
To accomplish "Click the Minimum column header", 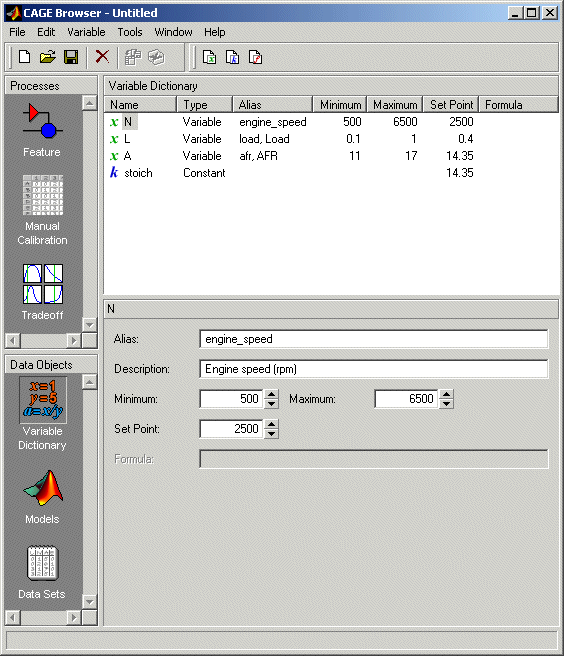I will pyautogui.click(x=340, y=105).
